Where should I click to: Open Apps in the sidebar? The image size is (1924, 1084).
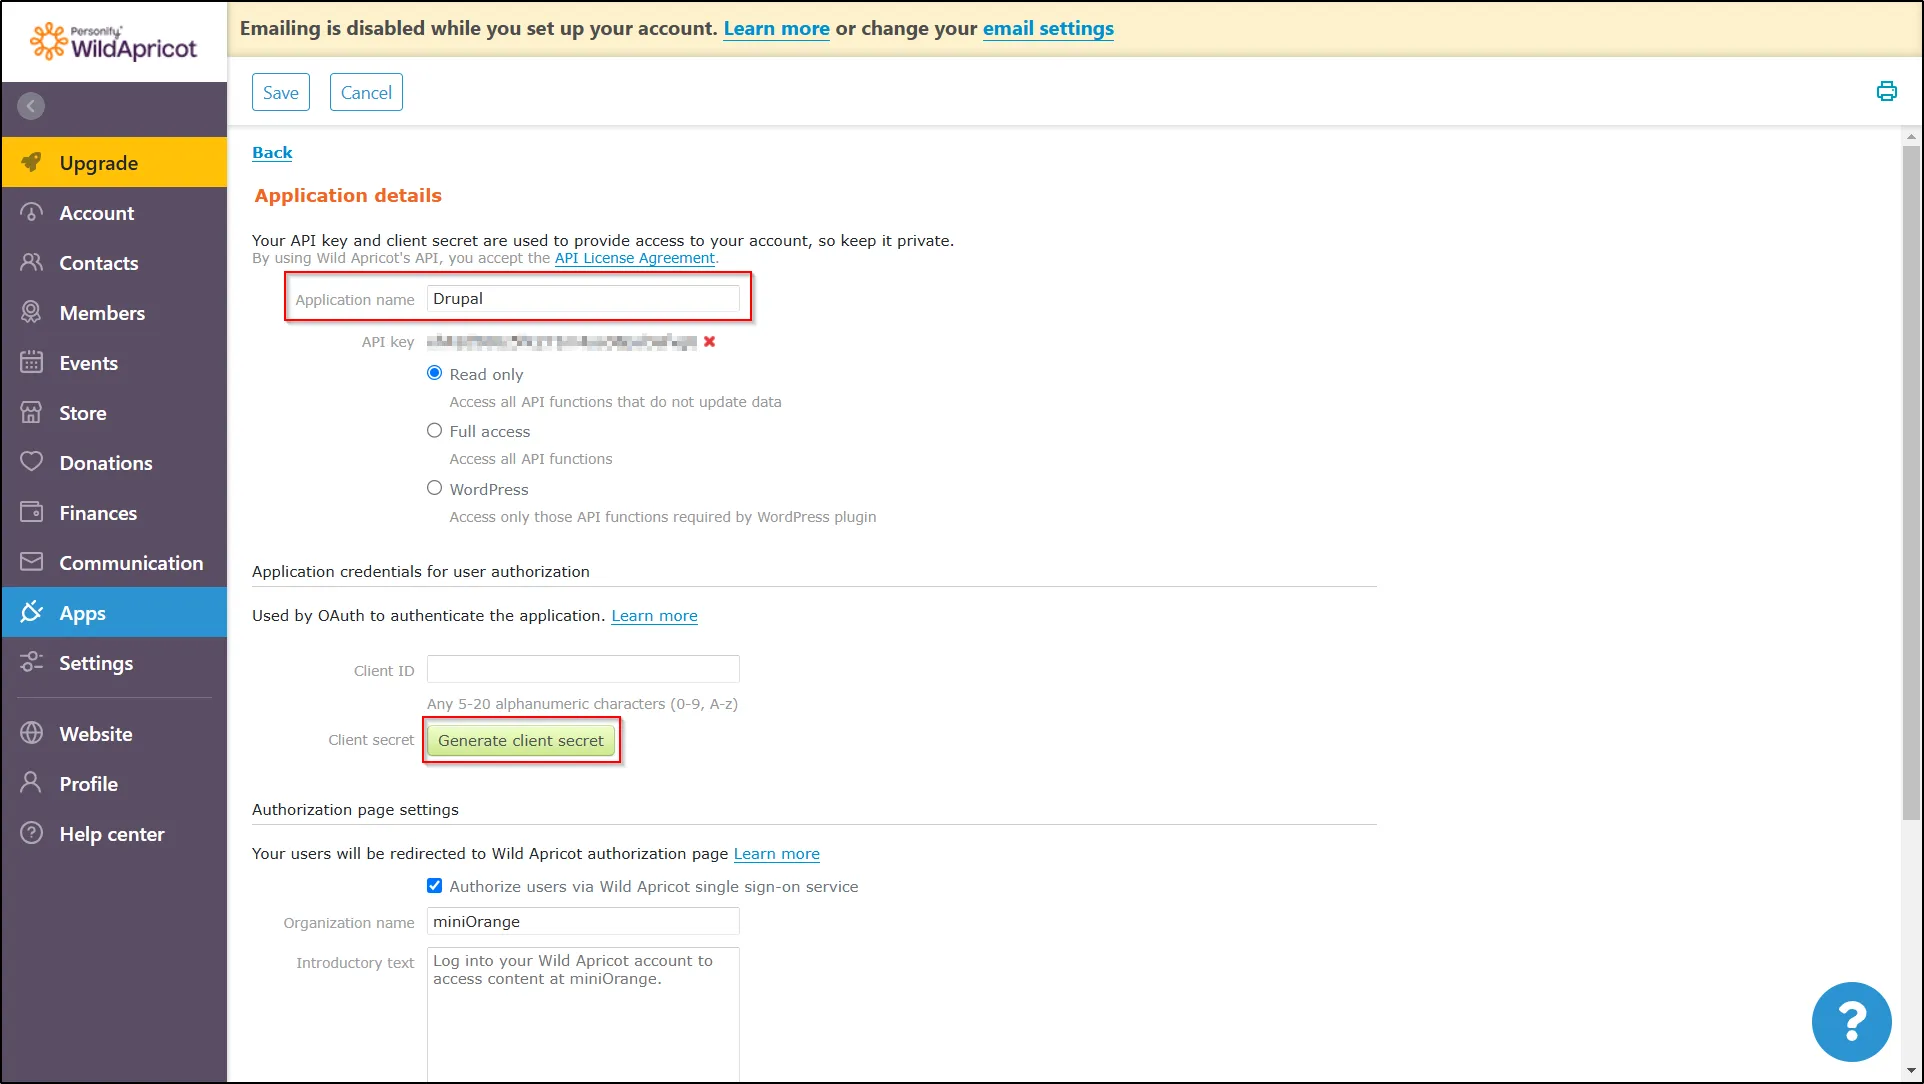(114, 612)
